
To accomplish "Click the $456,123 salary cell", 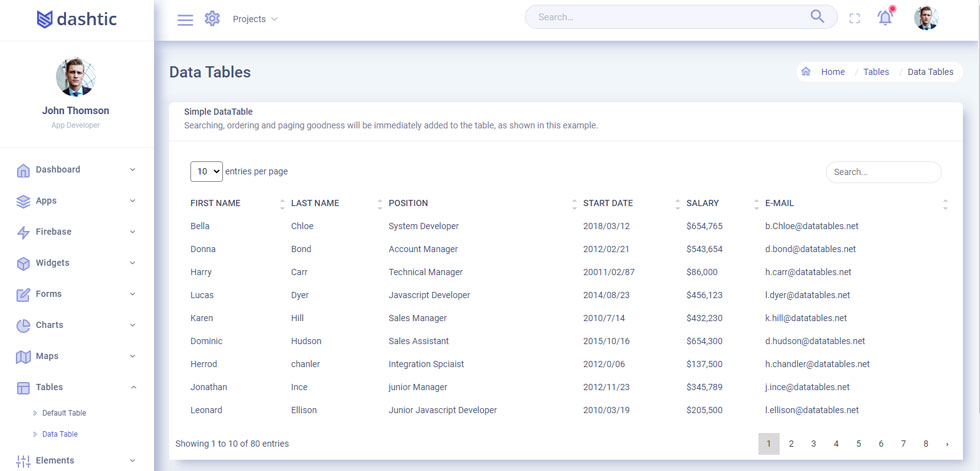I will 704,295.
